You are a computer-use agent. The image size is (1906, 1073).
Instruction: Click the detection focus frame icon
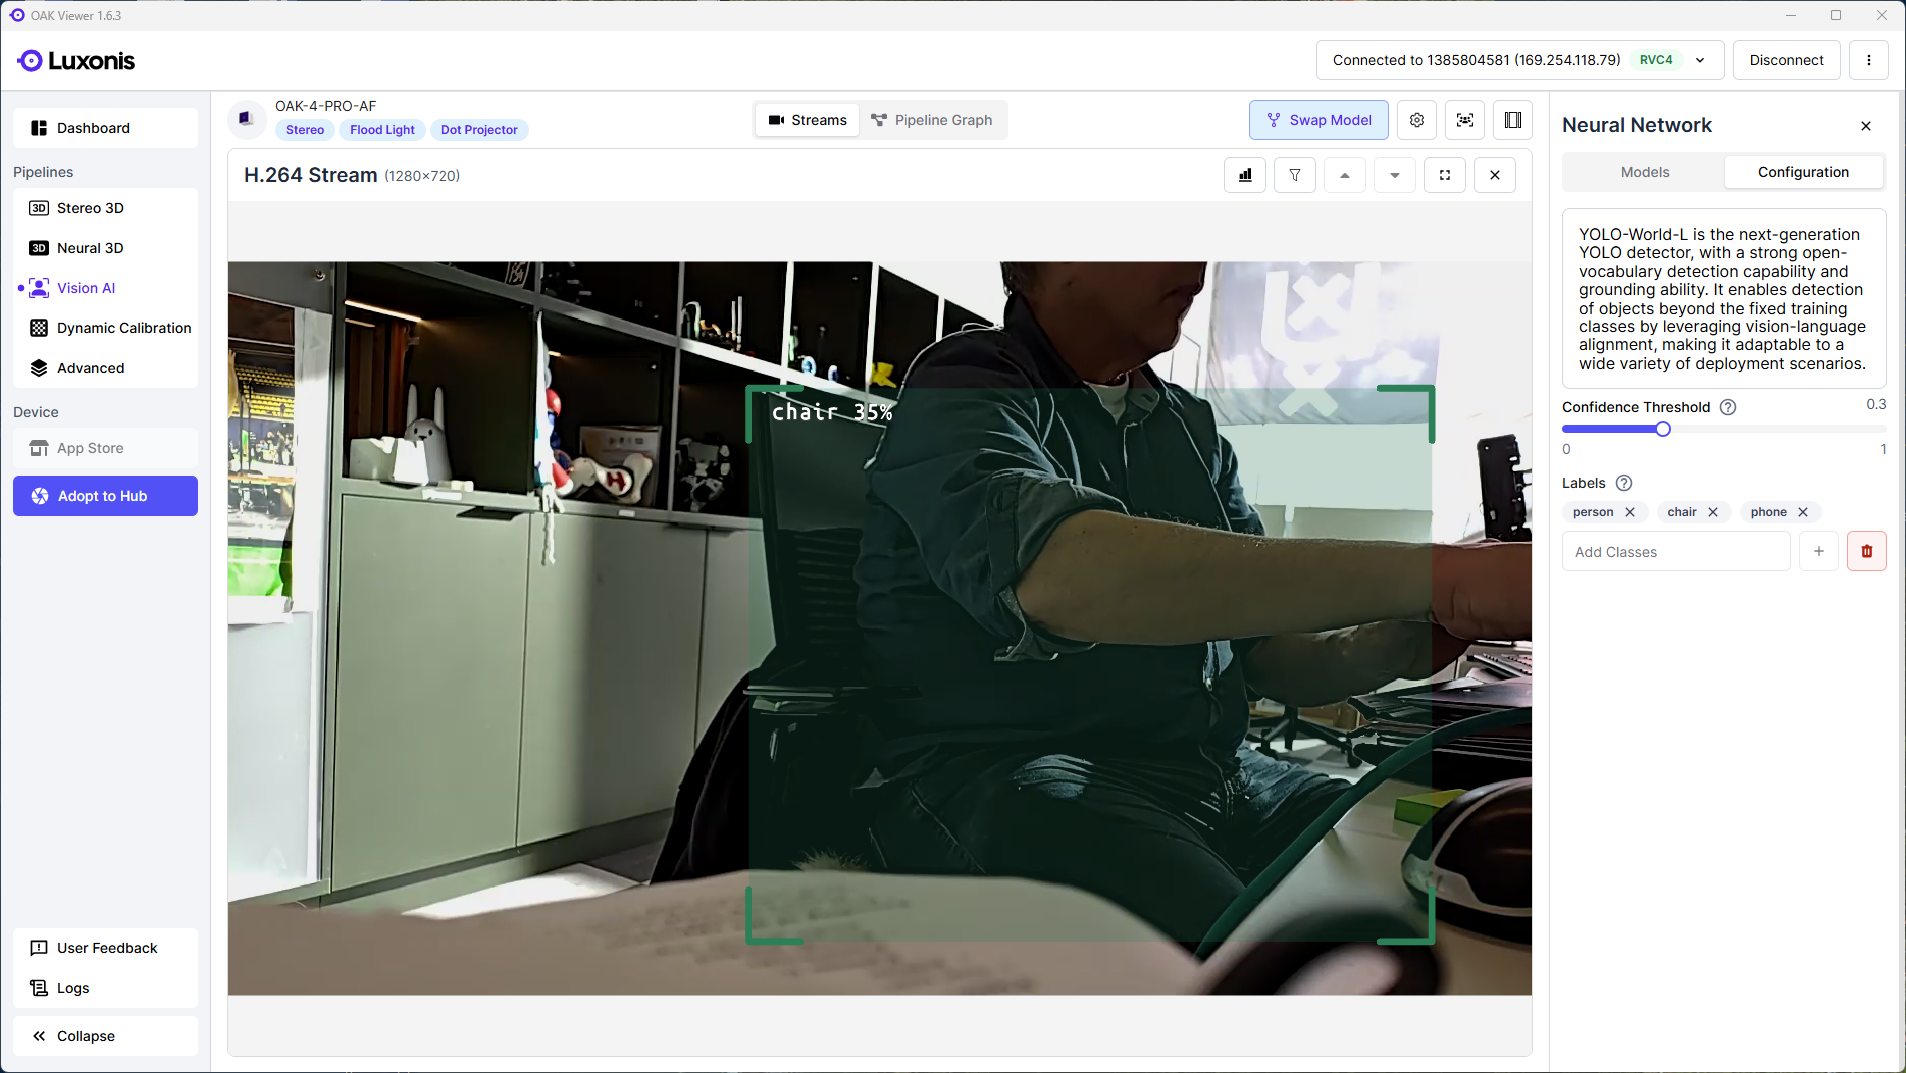pos(1465,120)
